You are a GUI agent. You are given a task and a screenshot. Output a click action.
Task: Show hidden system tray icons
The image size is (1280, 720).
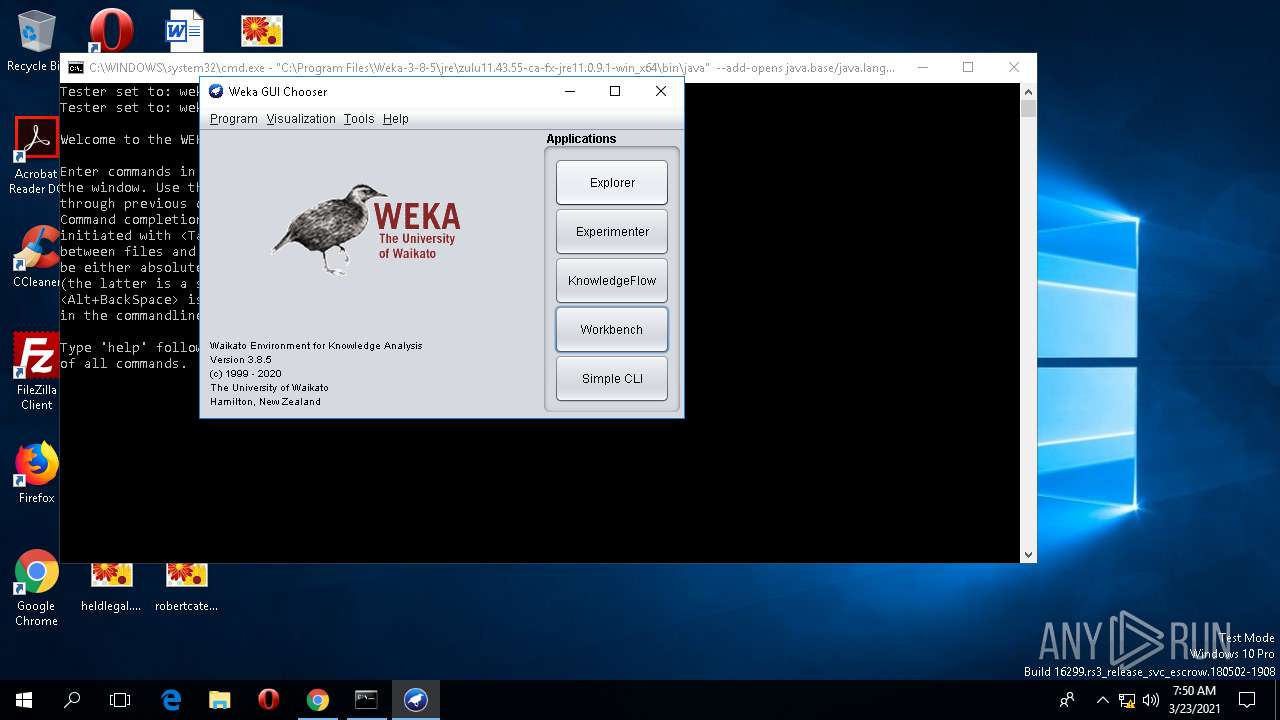coord(1103,700)
